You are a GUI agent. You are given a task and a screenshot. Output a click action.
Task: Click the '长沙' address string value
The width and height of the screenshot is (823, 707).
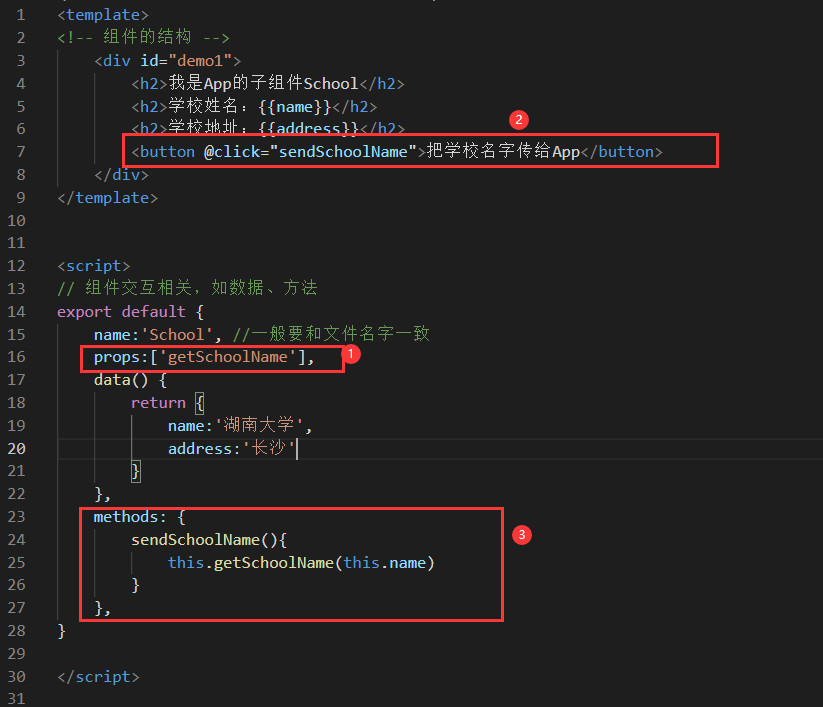pyautogui.click(x=268, y=448)
